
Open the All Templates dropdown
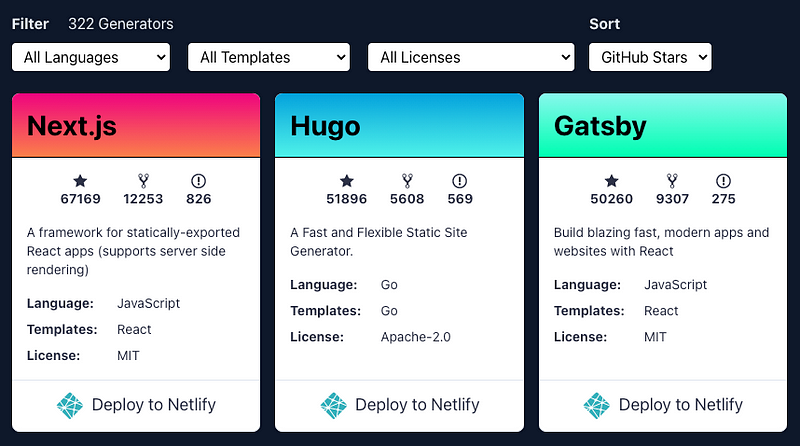pyautogui.click(x=269, y=57)
